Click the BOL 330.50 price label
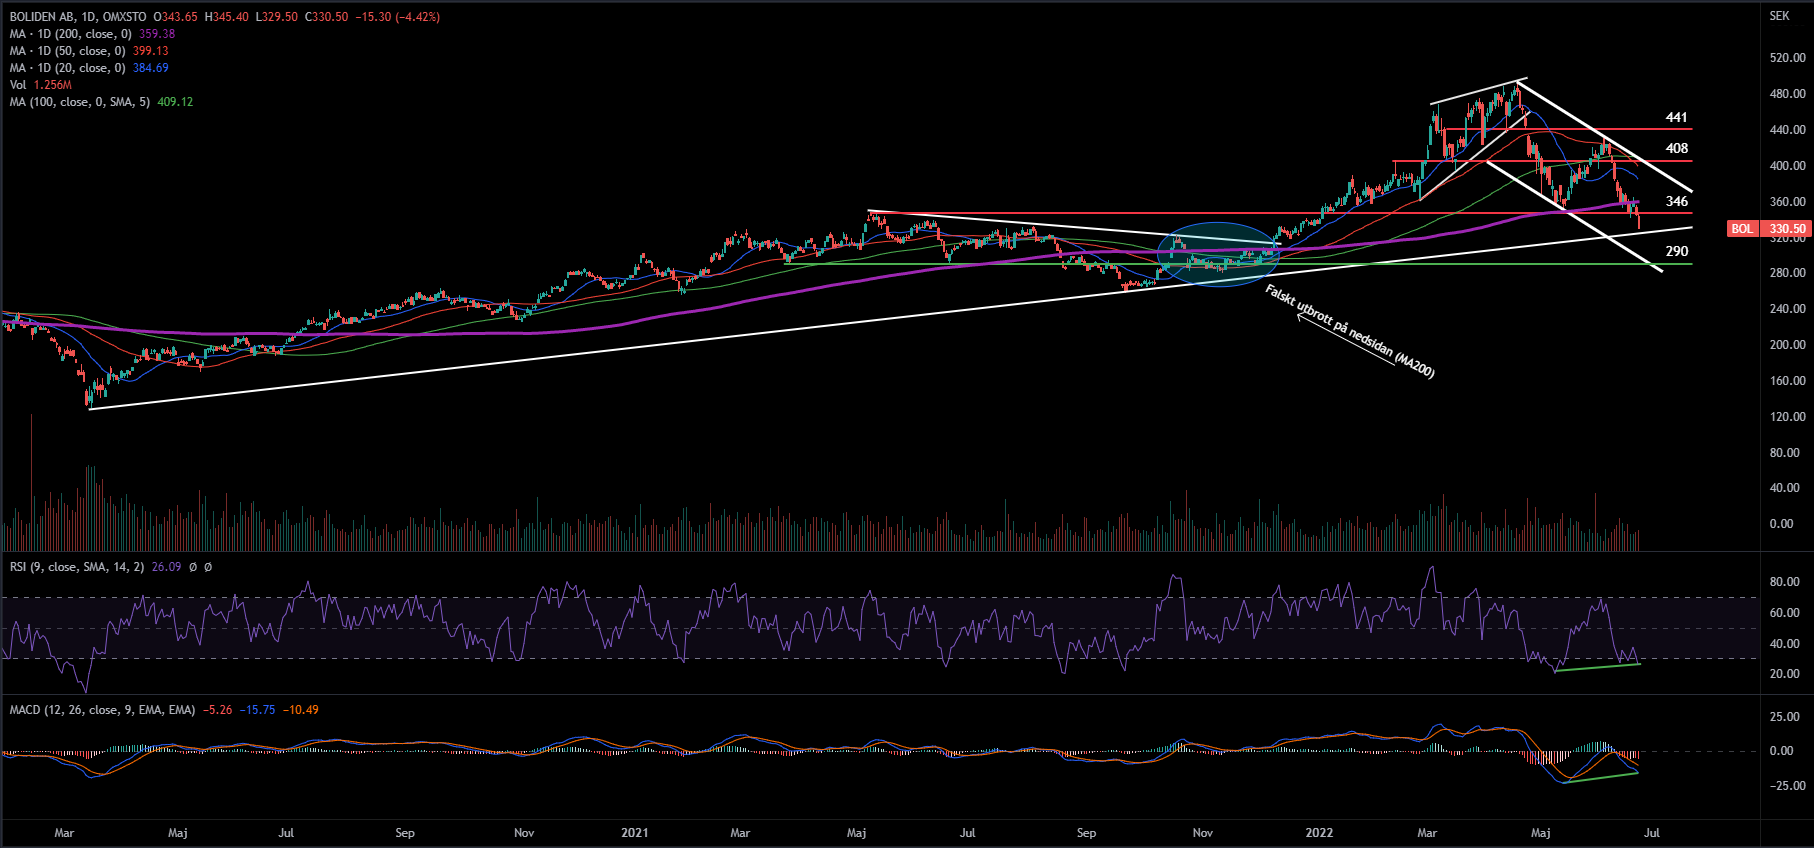1814x848 pixels. tap(1768, 229)
